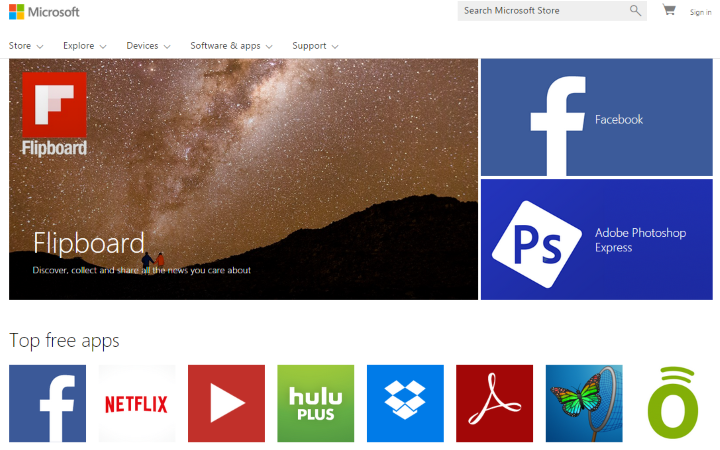Open the Hulu Plus app tile
720x450 pixels.
point(315,403)
